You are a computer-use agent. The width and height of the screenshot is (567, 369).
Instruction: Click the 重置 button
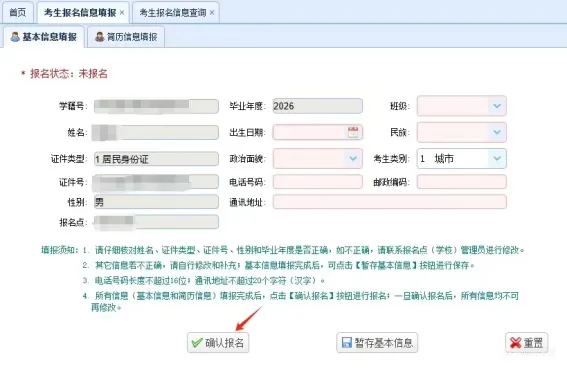tap(526, 343)
